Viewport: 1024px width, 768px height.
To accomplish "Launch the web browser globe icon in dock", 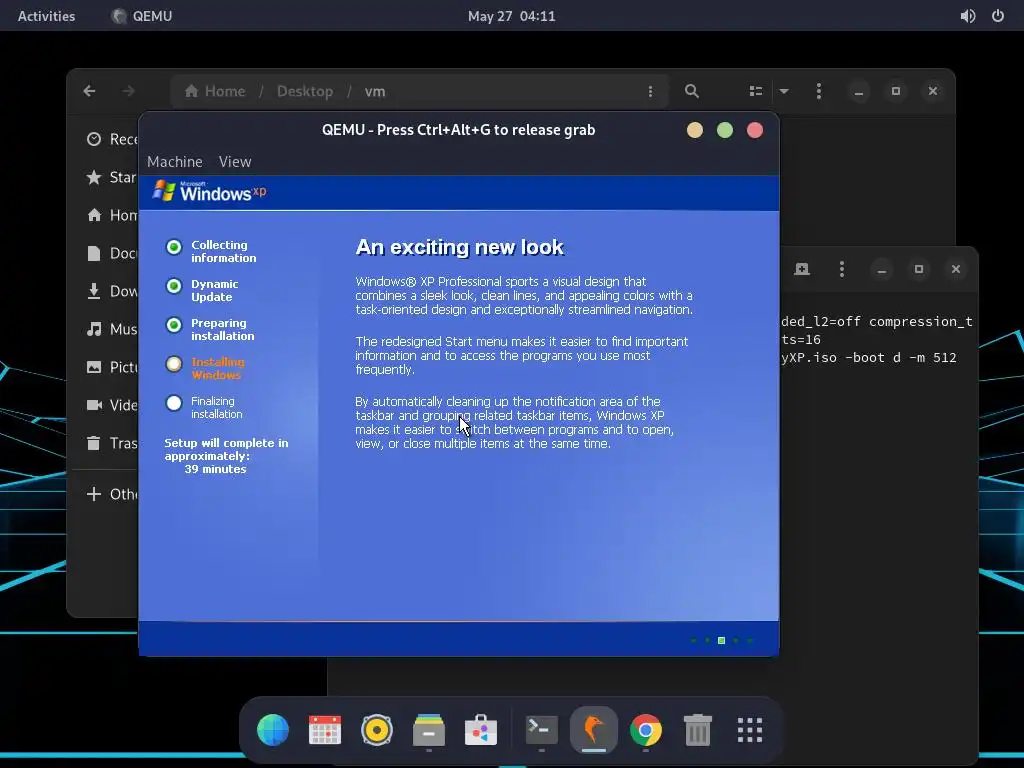I will click(273, 730).
